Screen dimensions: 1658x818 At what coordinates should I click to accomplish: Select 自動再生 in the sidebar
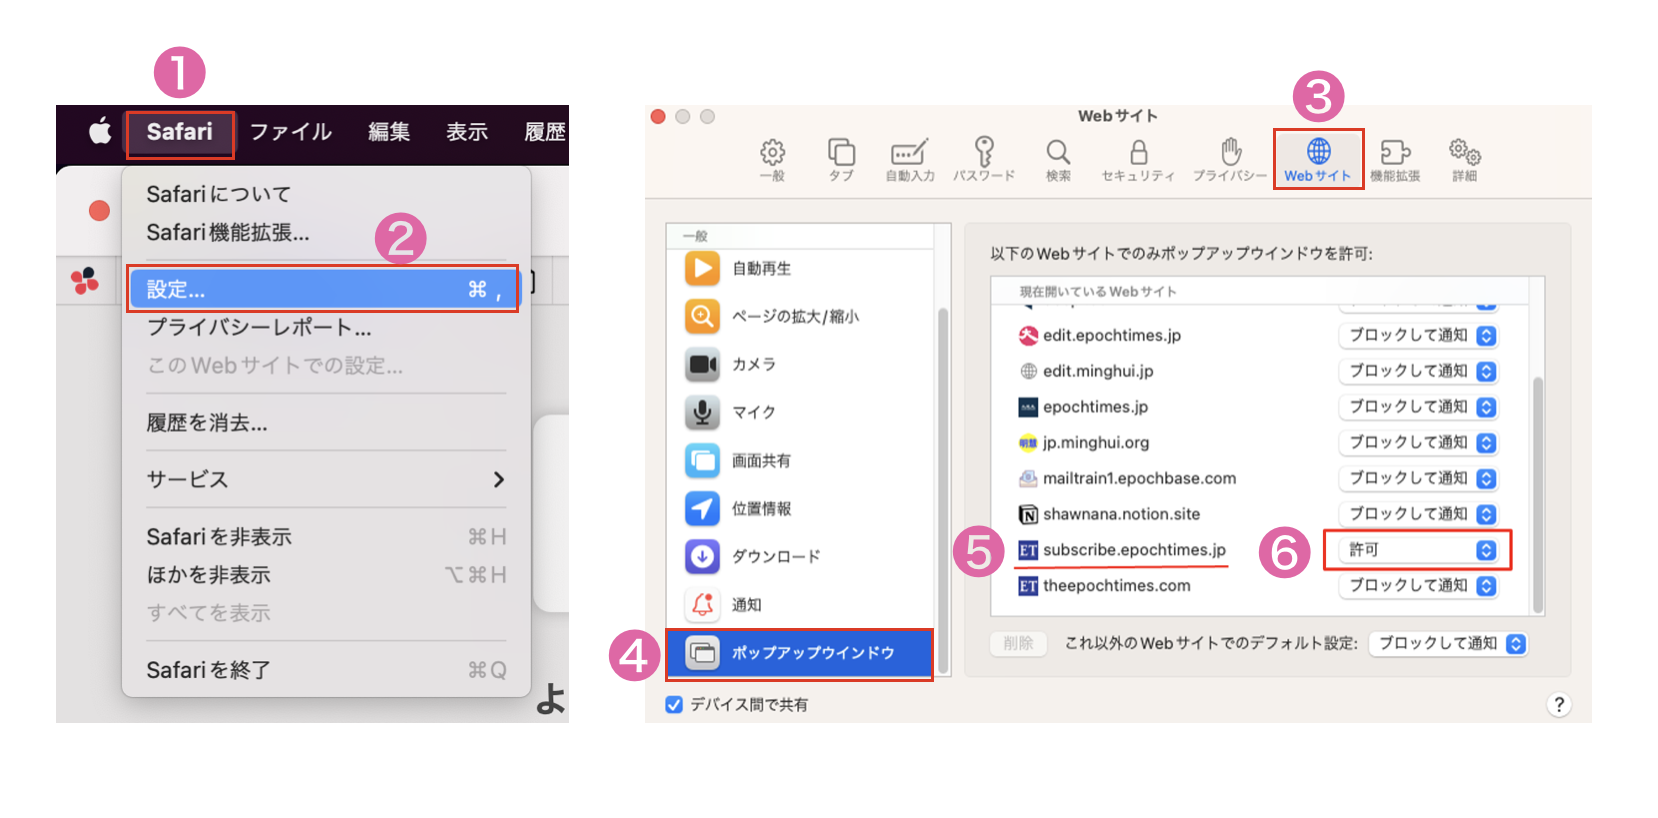(800, 268)
